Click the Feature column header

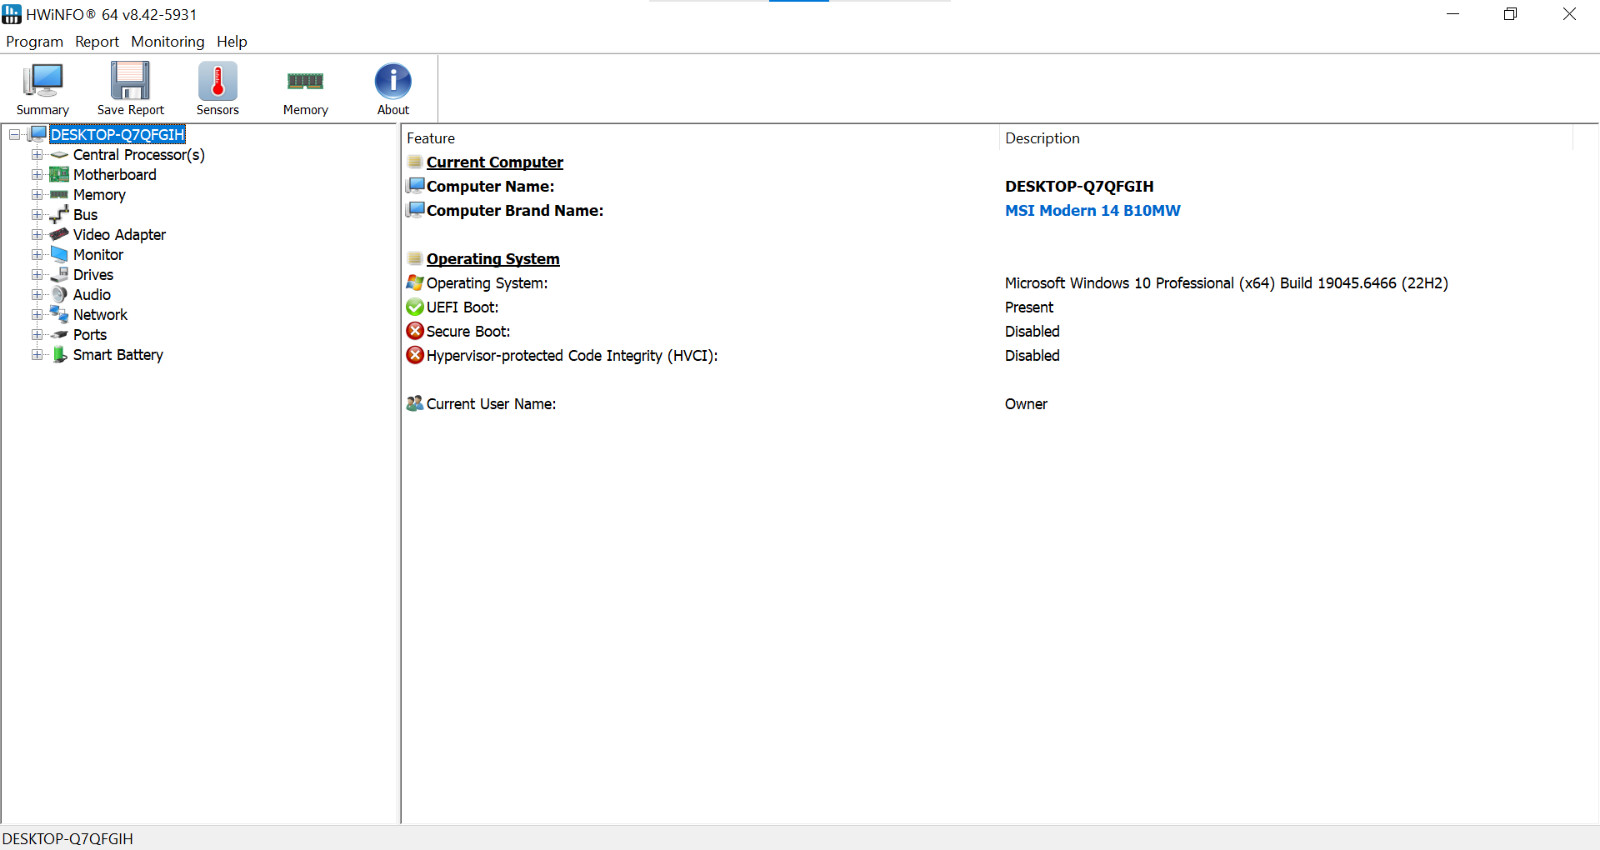[700, 138]
